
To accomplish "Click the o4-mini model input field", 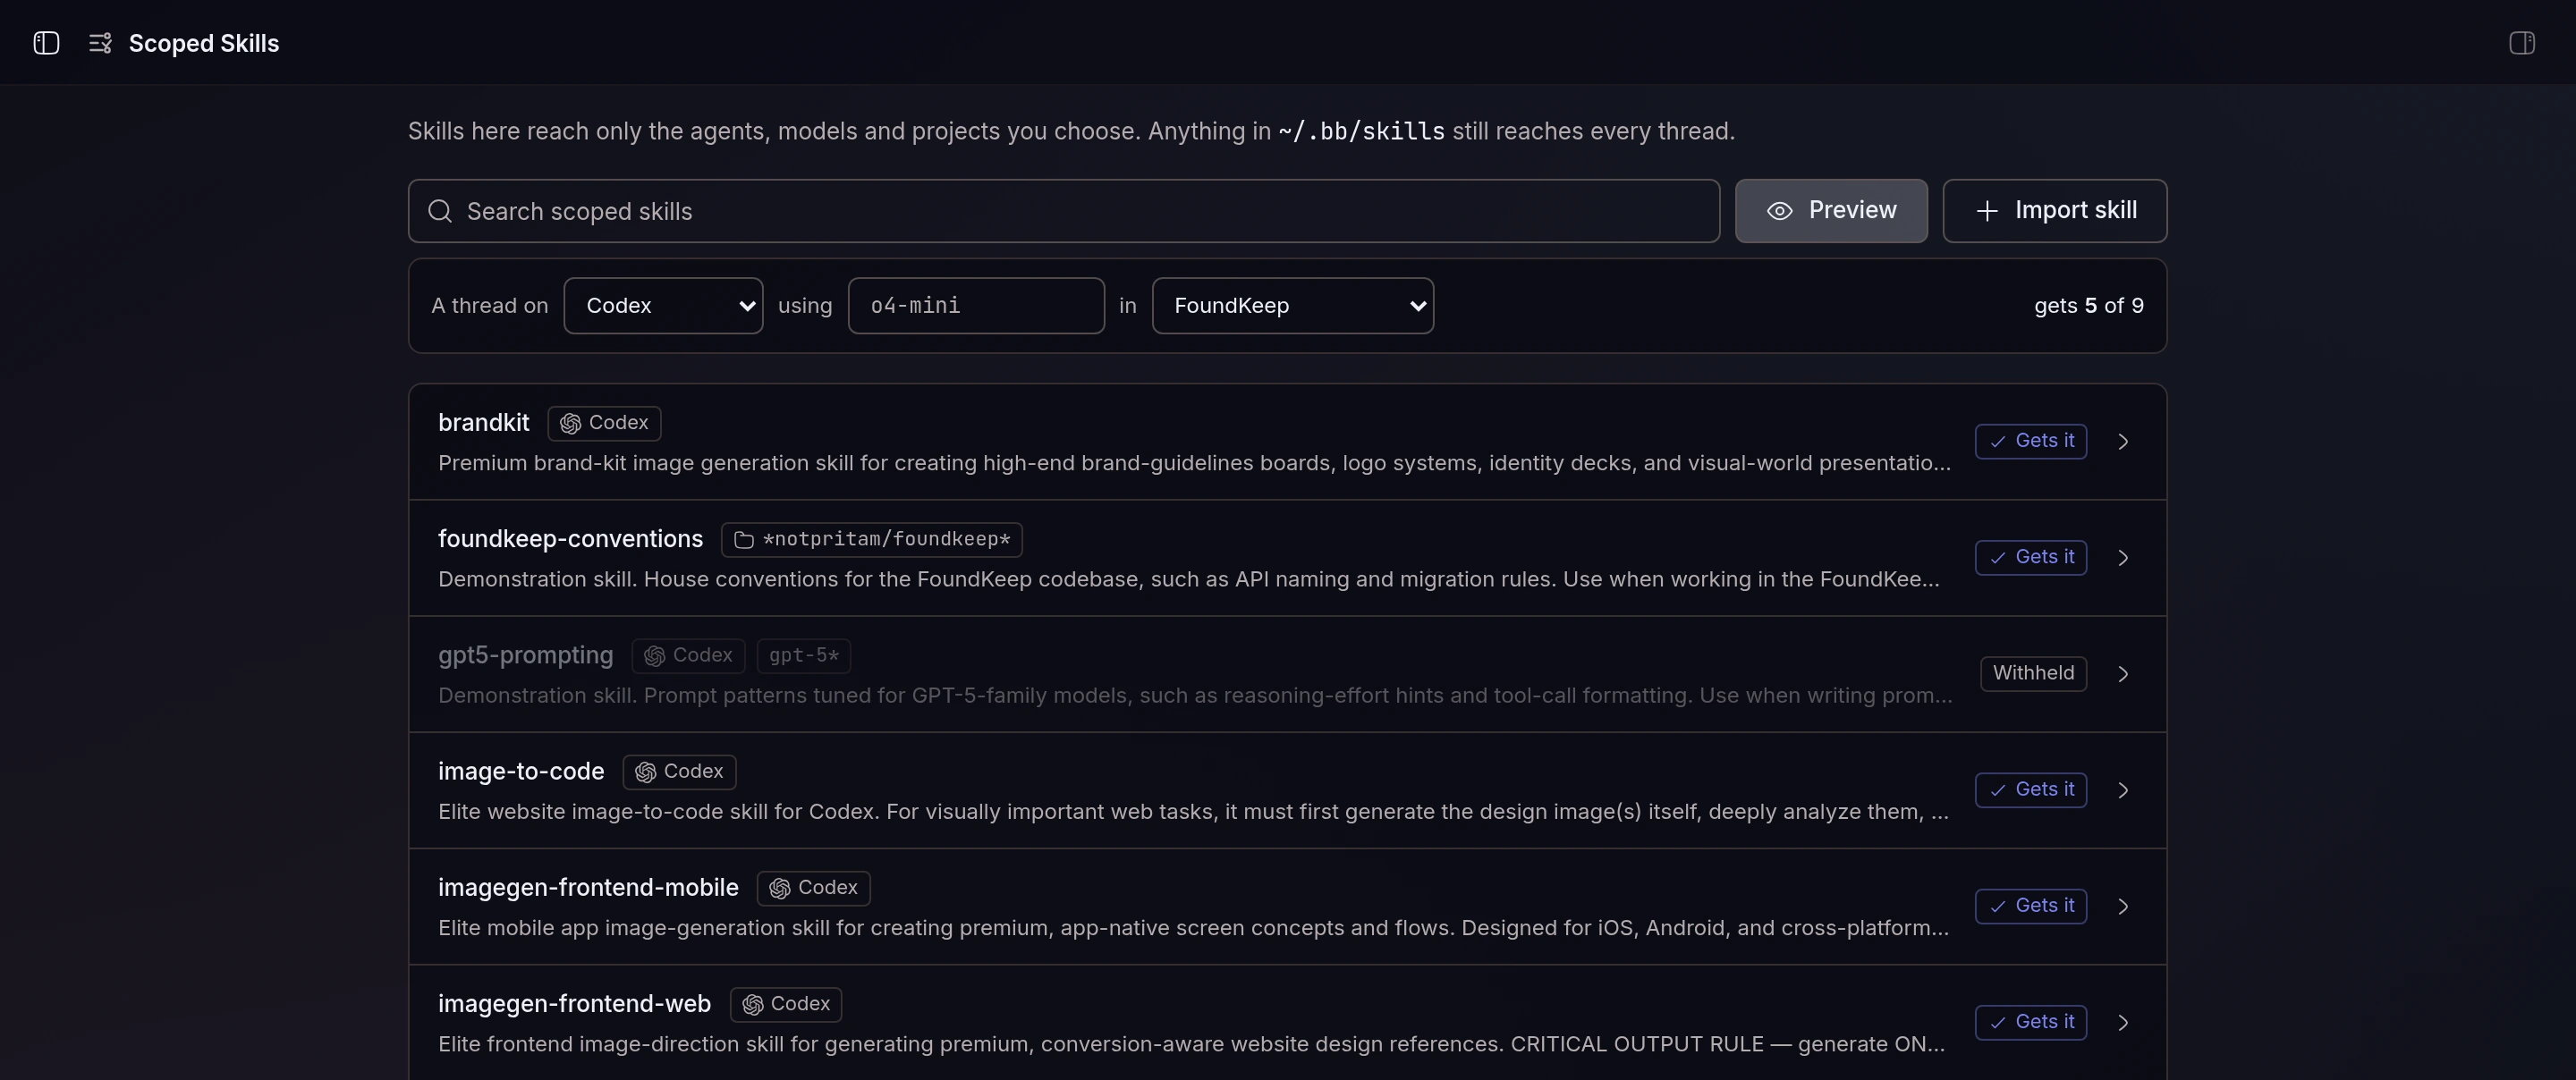I will tap(976, 306).
